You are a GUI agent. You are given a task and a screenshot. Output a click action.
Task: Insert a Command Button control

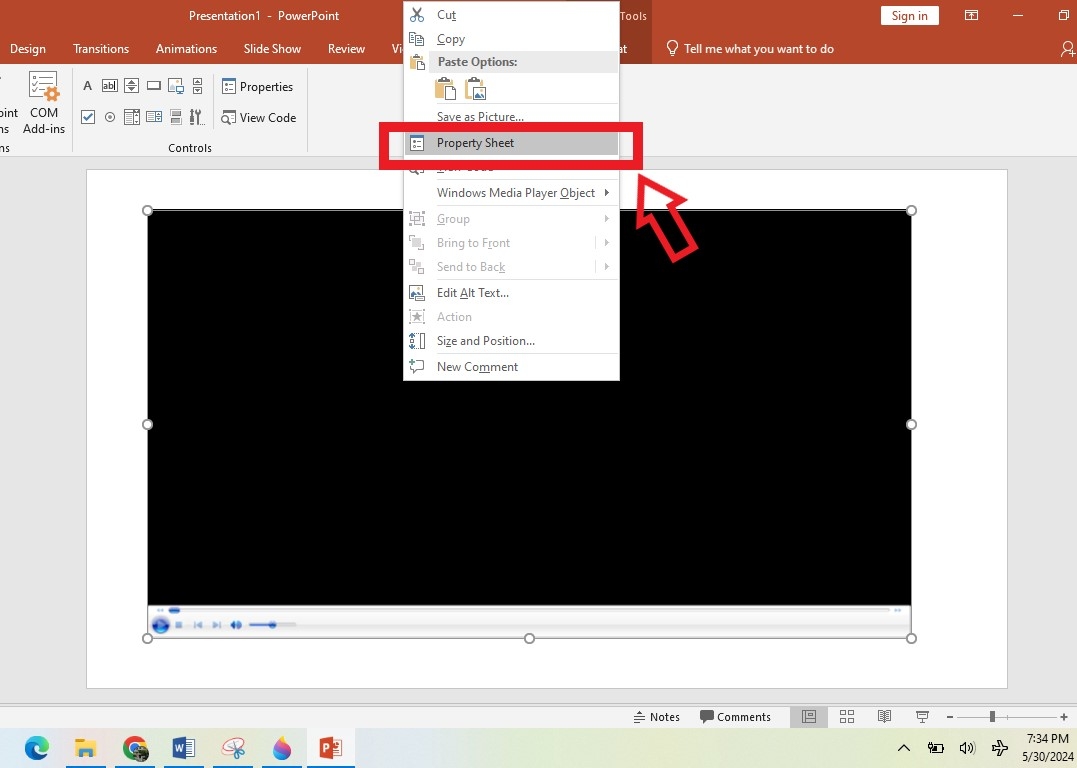(152, 85)
